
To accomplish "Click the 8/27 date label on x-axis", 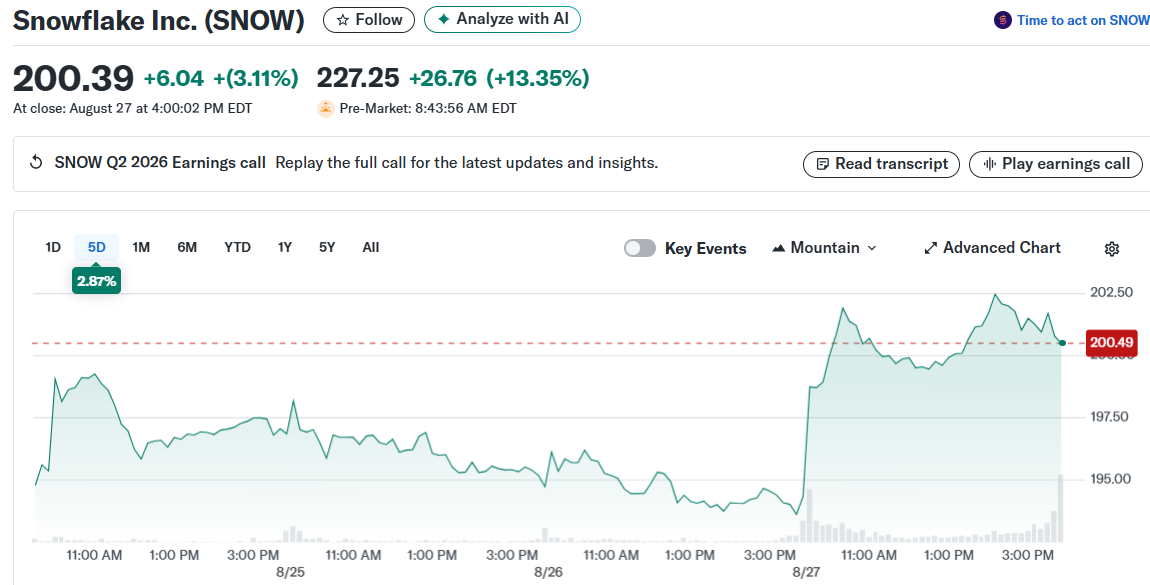I will 805,572.
